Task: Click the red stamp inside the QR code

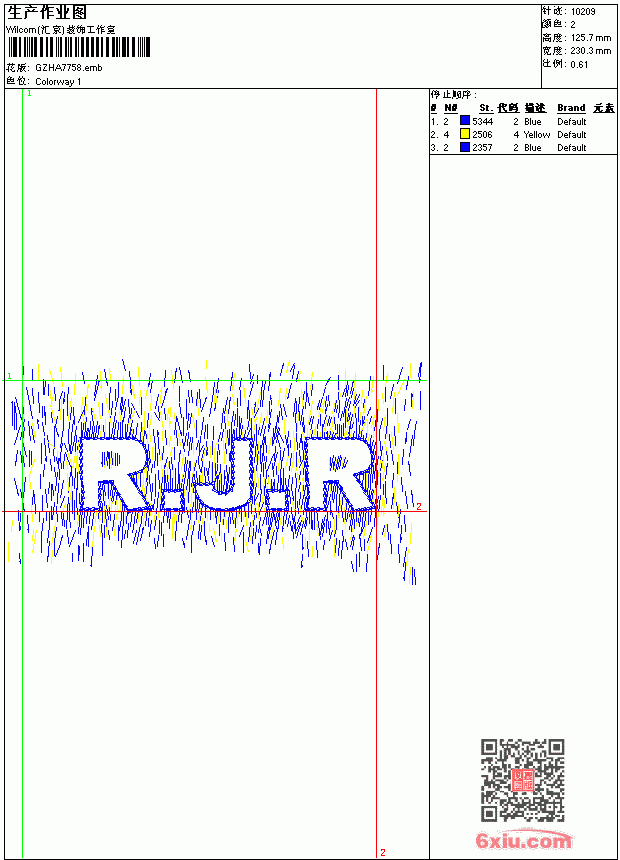Action: tap(523, 780)
